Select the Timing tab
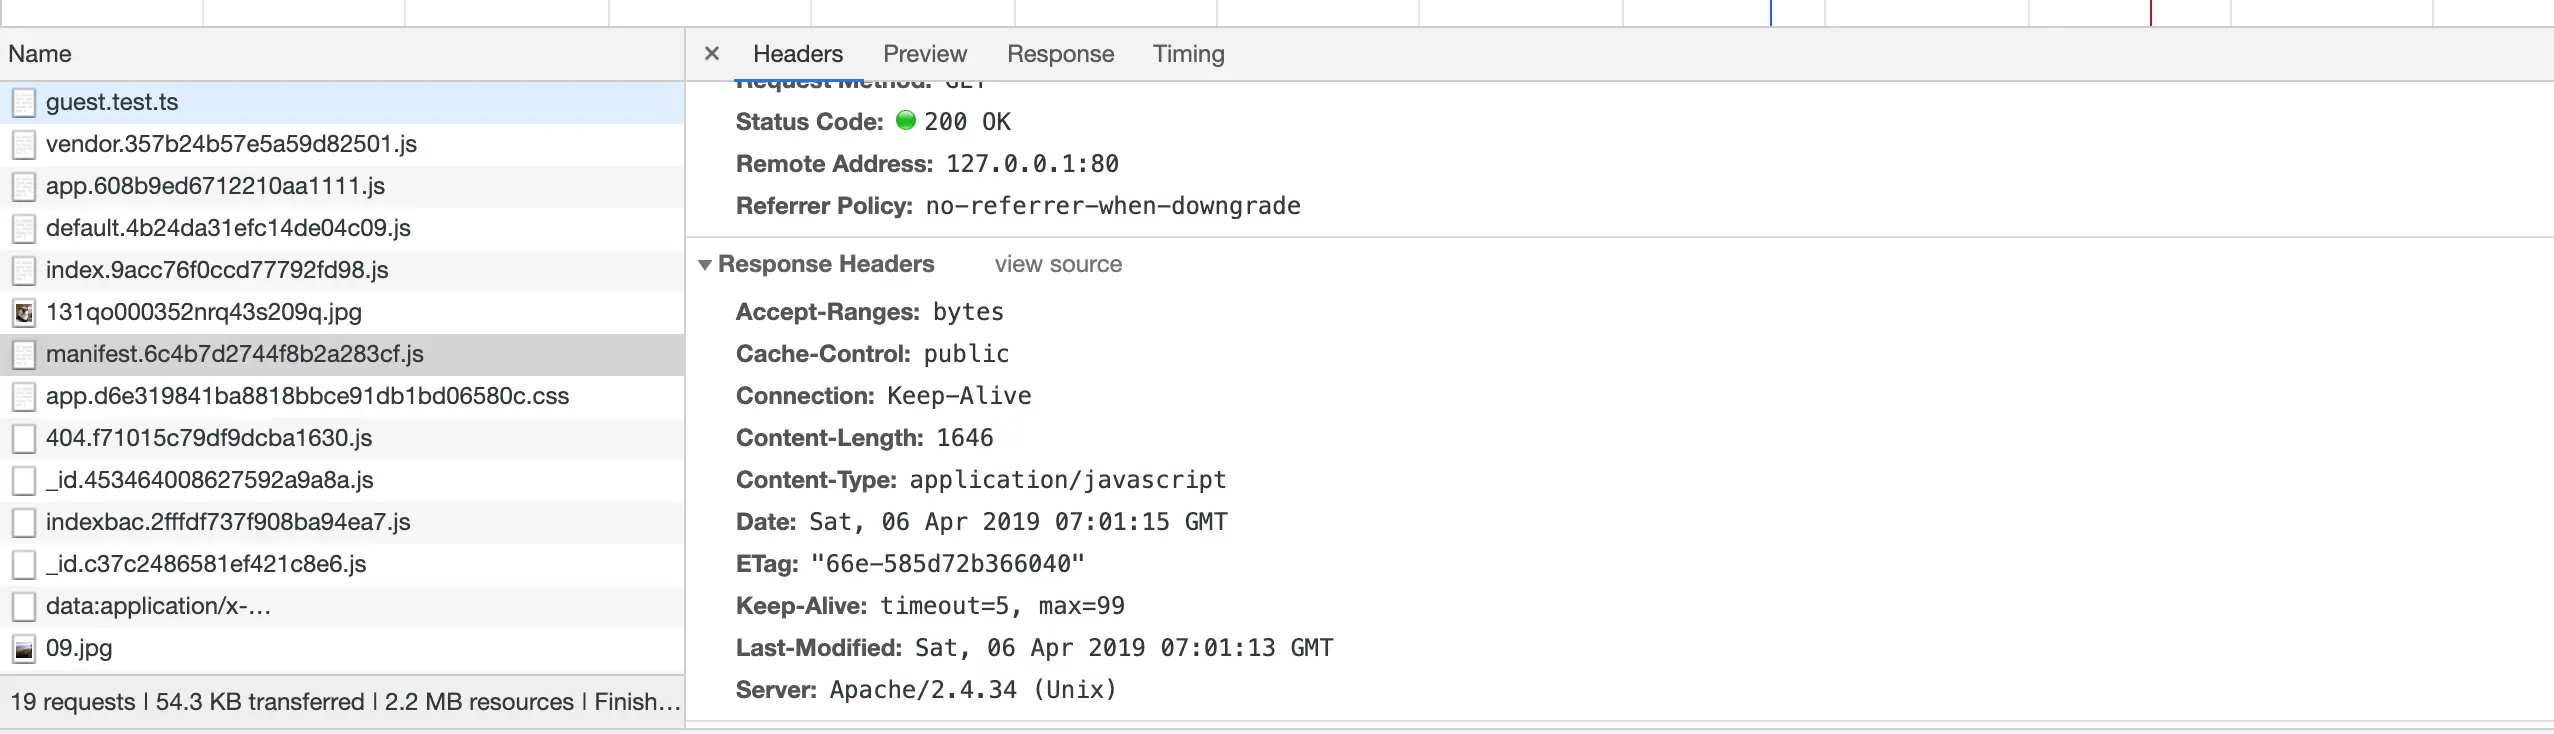The height and width of the screenshot is (734, 2554). pyautogui.click(x=1188, y=54)
